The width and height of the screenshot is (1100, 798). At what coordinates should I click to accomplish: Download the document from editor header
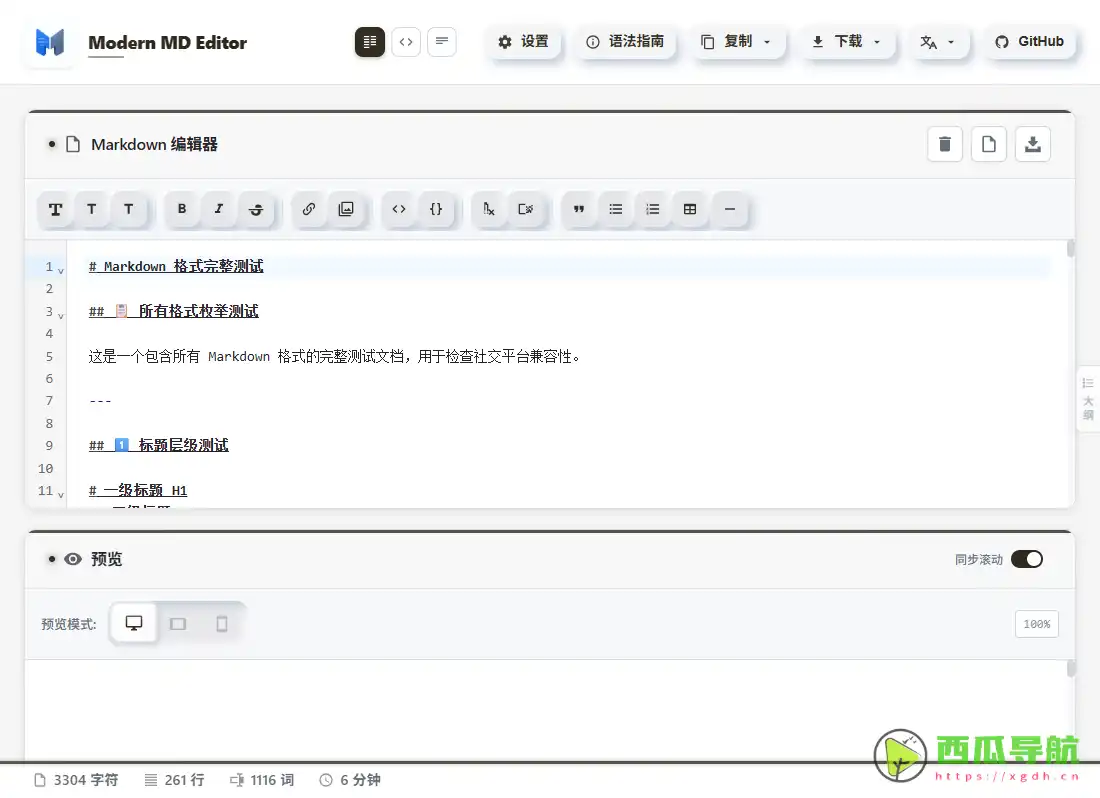tap(1033, 144)
